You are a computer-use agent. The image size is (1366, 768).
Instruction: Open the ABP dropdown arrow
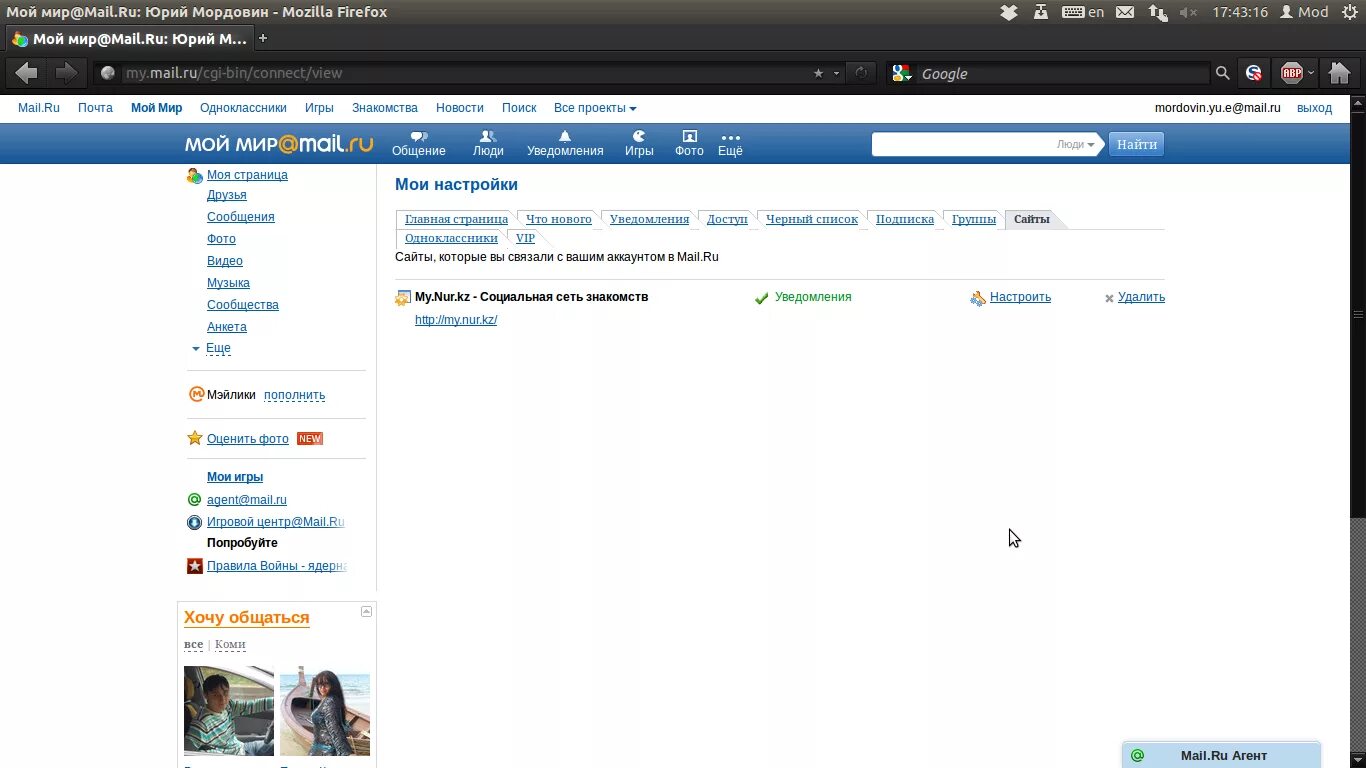point(1311,73)
